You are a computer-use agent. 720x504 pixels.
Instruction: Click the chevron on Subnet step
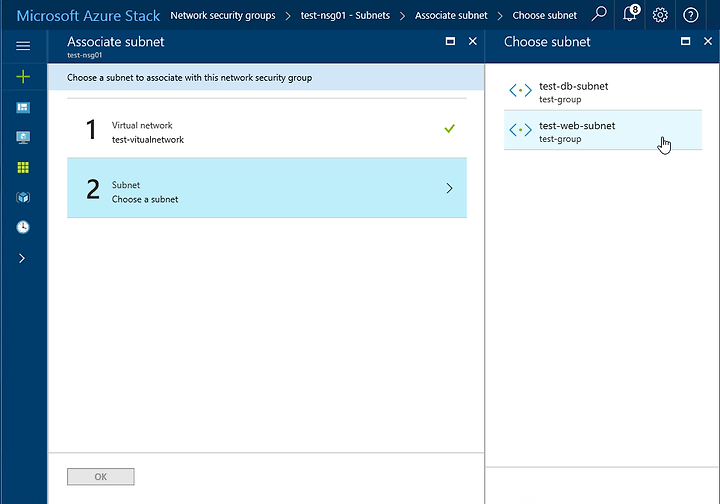tap(449, 188)
